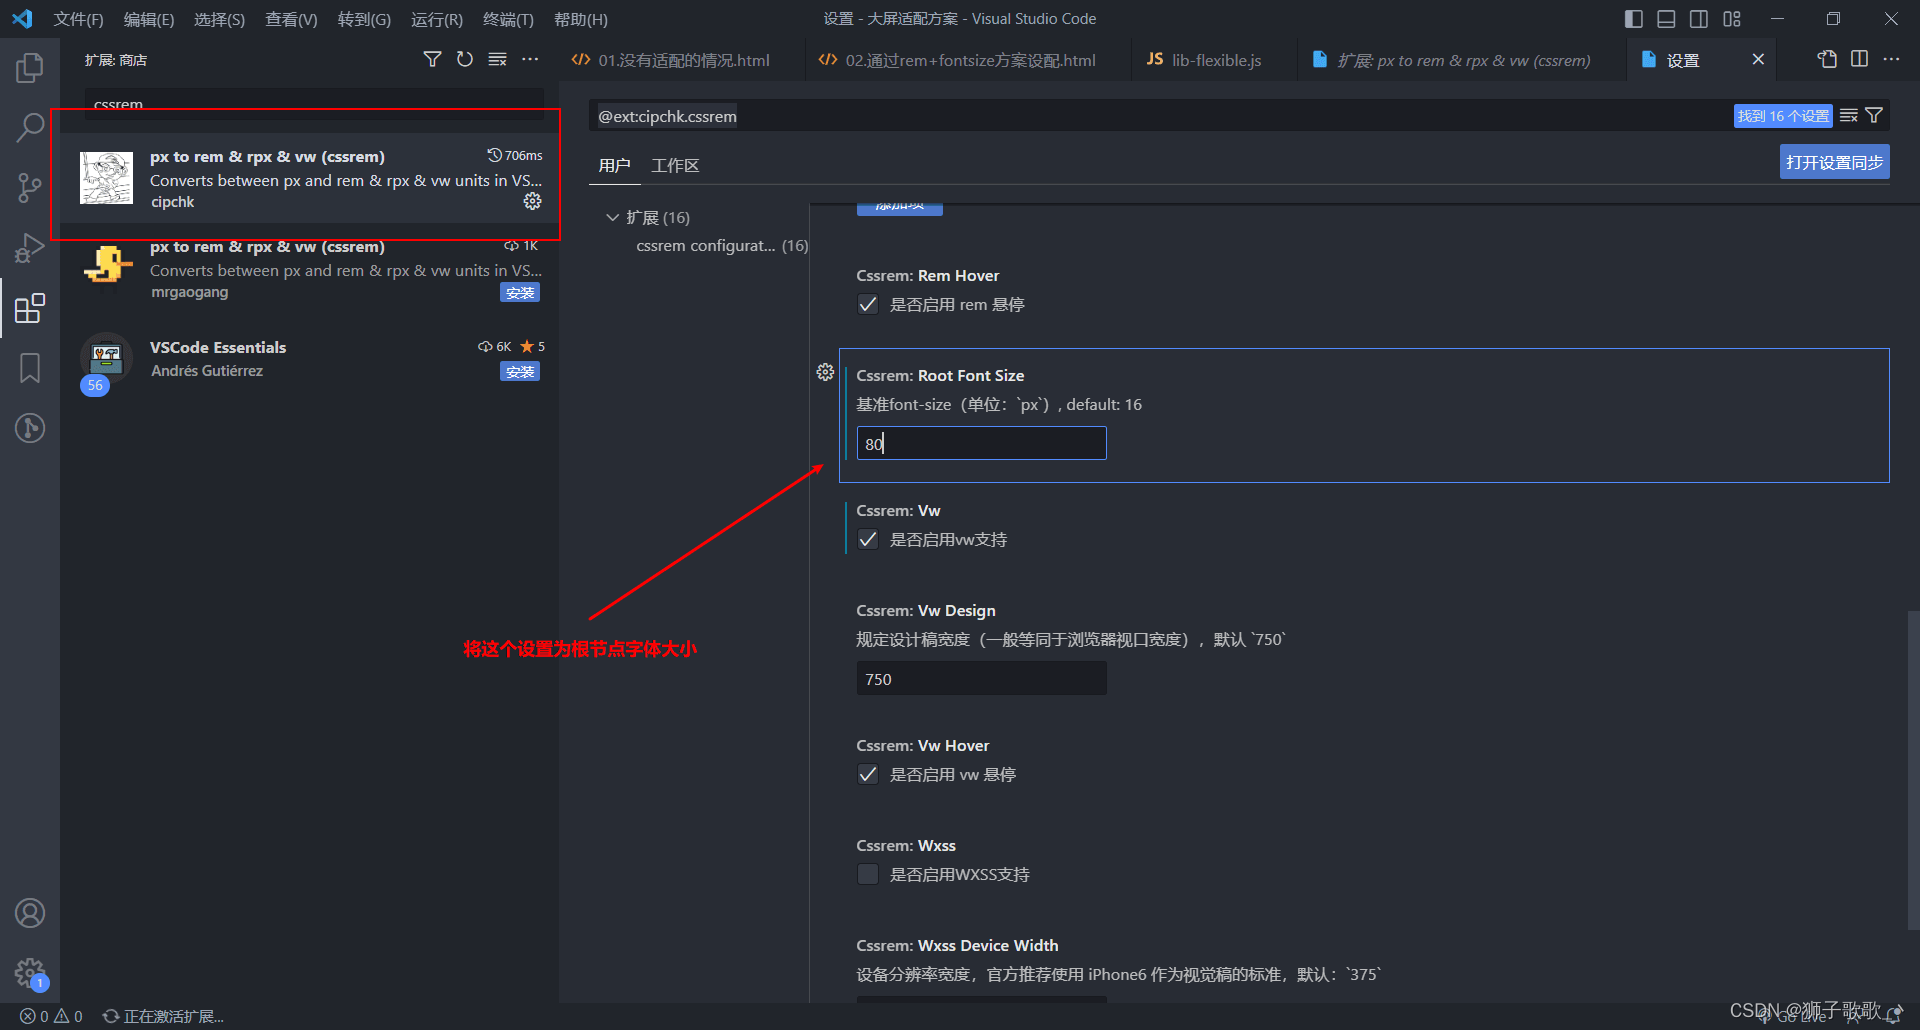Image resolution: width=1920 pixels, height=1030 pixels.
Task: Select VSCode Essentials extension entry
Action: pos(310,359)
